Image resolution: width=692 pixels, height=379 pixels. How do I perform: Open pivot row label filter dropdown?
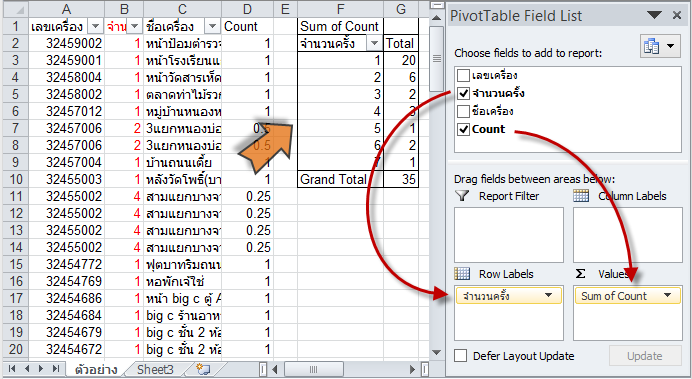[x=374, y=43]
